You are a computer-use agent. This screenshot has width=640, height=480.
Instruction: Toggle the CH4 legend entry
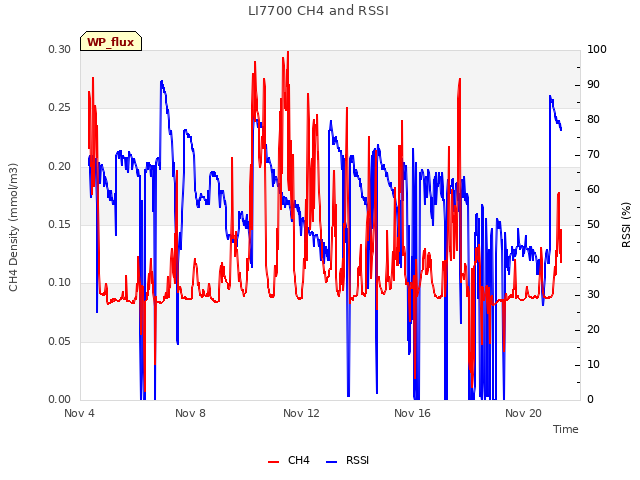click(289, 460)
